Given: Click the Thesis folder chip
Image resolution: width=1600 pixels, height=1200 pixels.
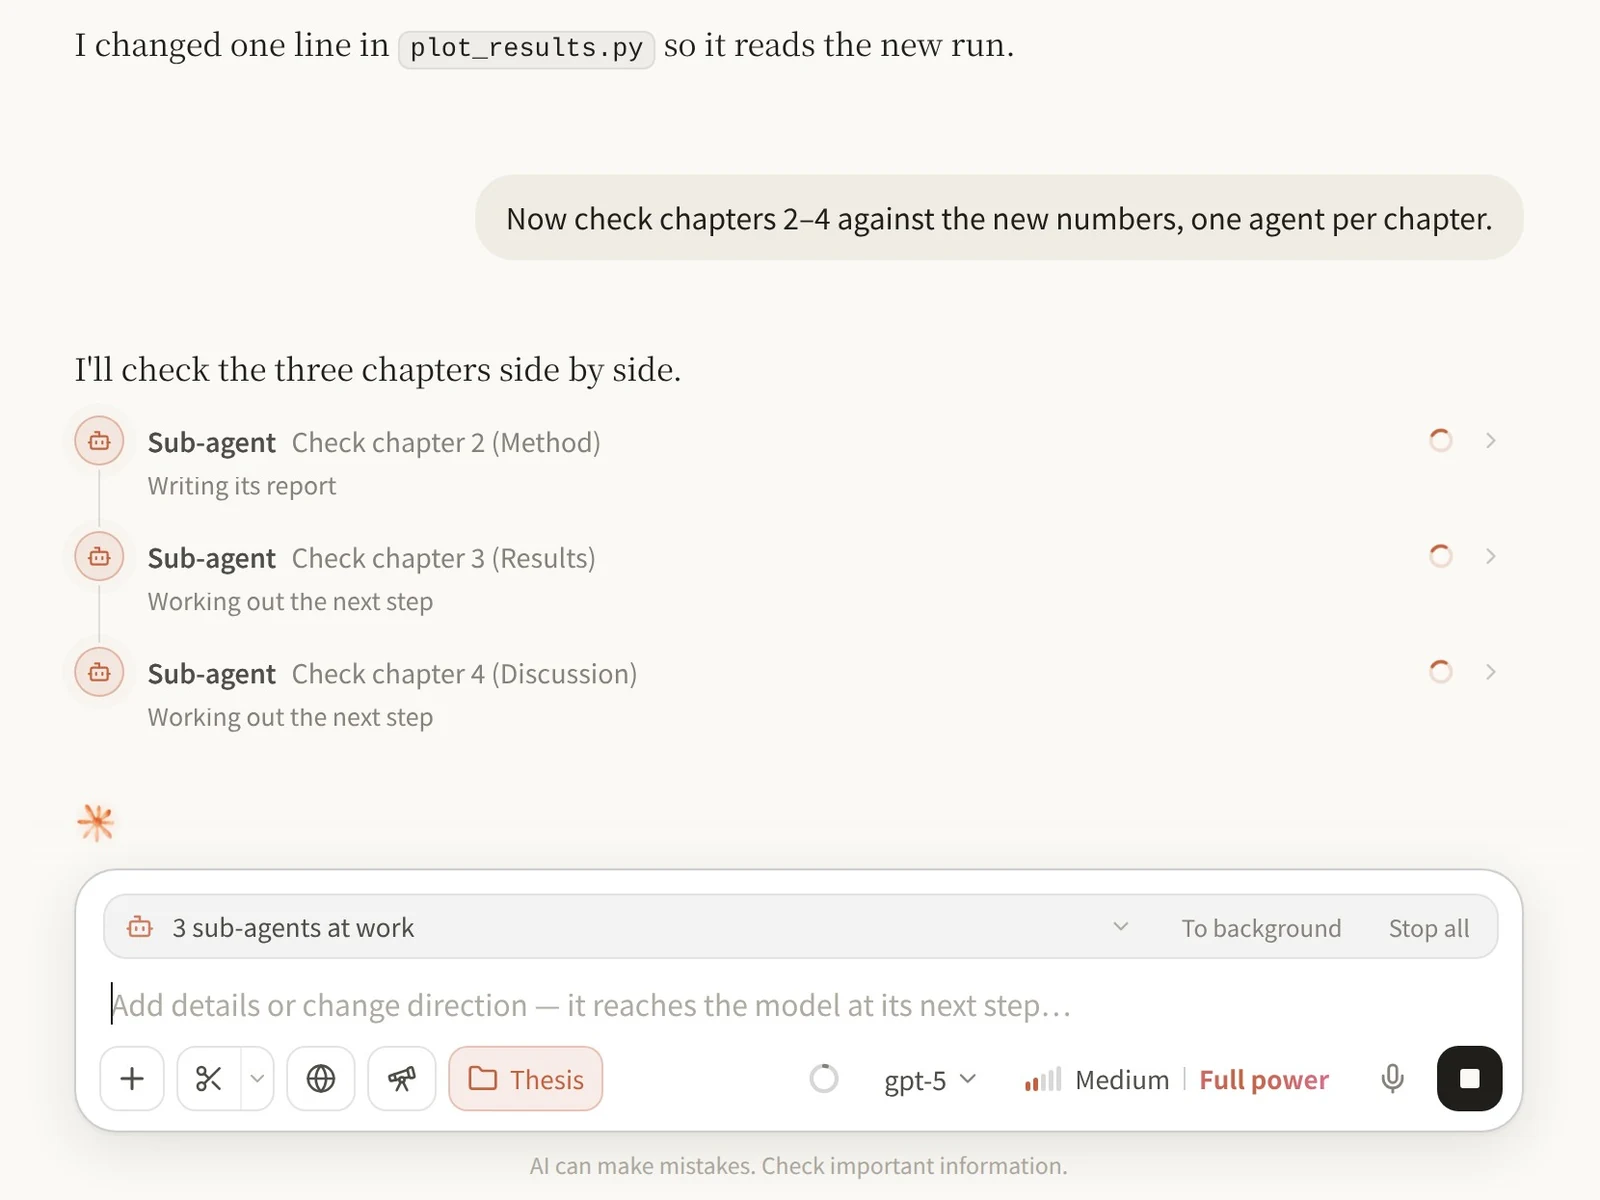Looking at the screenshot, I should click(526, 1079).
